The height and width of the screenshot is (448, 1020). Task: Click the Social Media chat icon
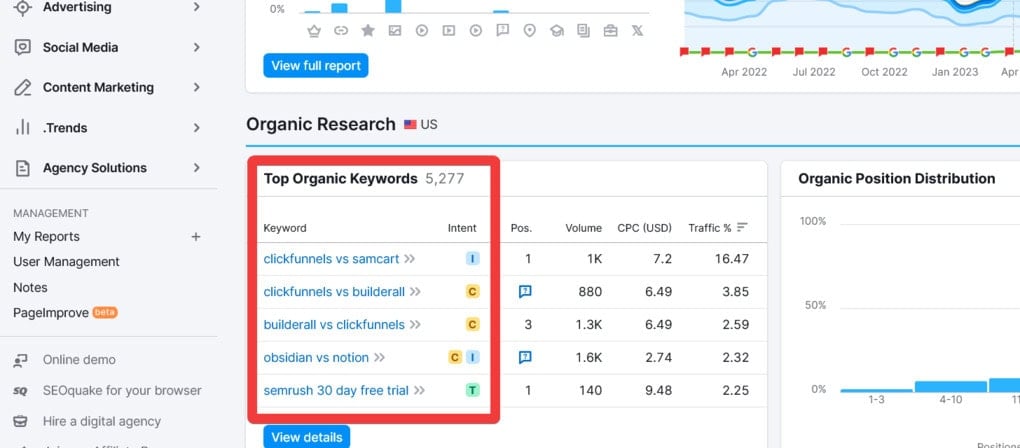pyautogui.click(x=23, y=47)
